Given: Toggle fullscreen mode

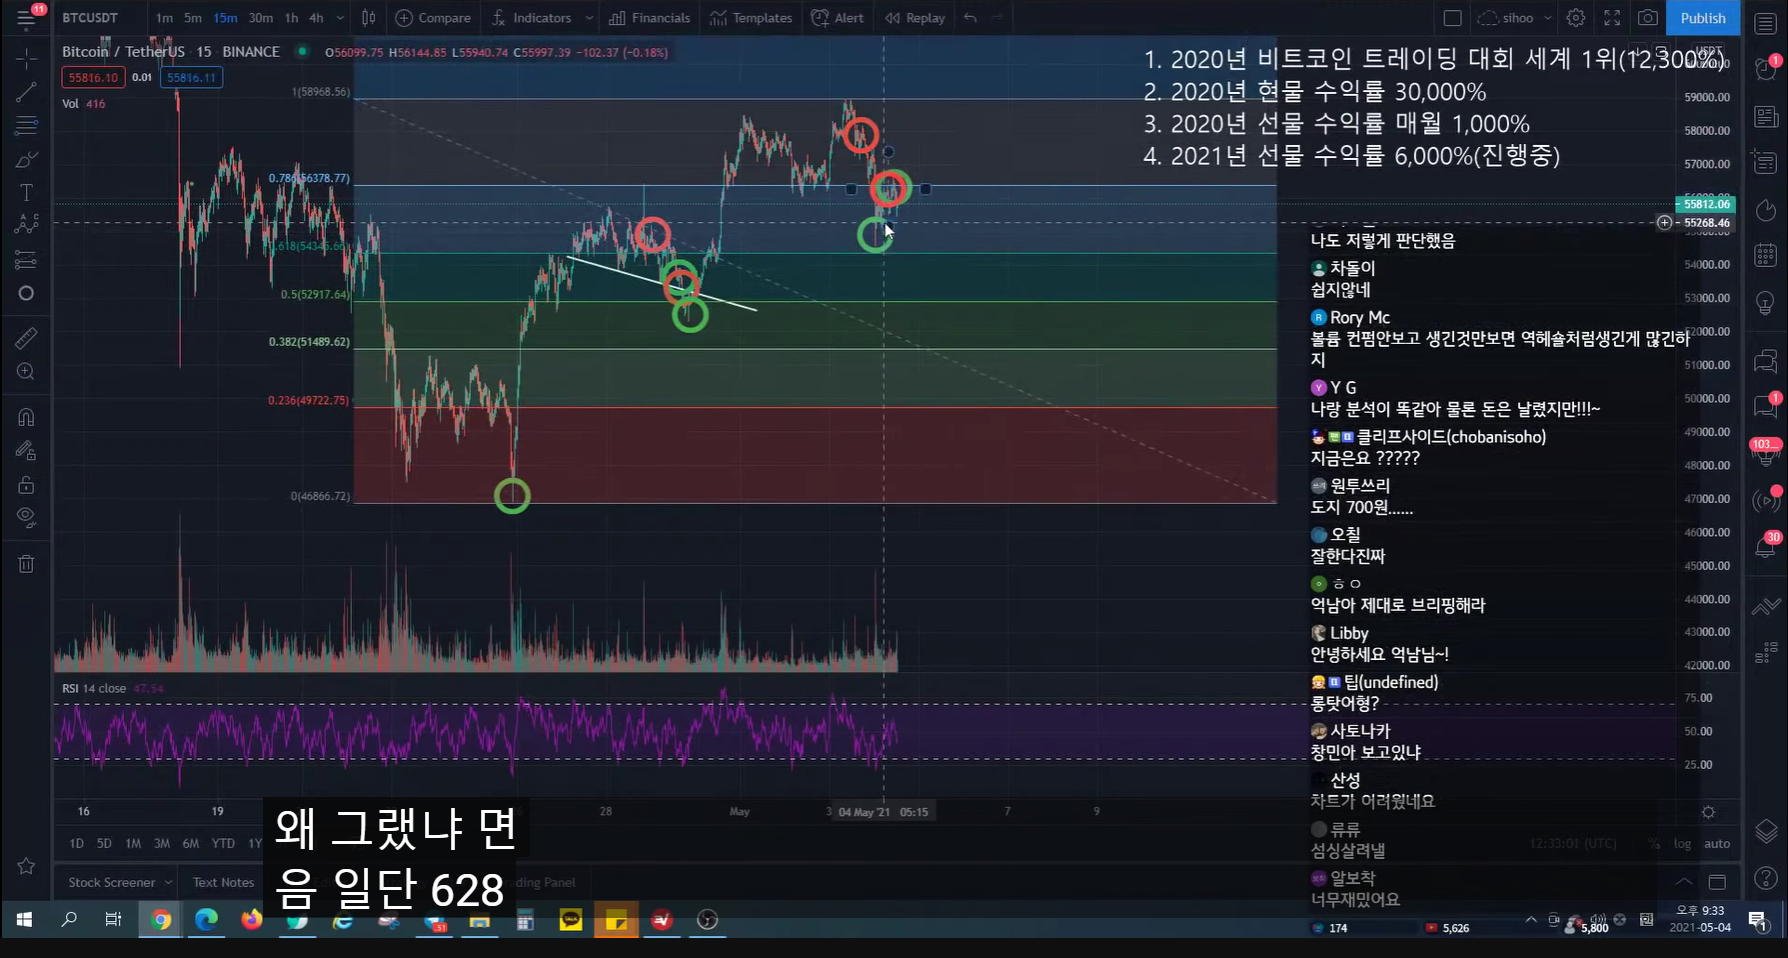Looking at the screenshot, I should coord(1612,18).
